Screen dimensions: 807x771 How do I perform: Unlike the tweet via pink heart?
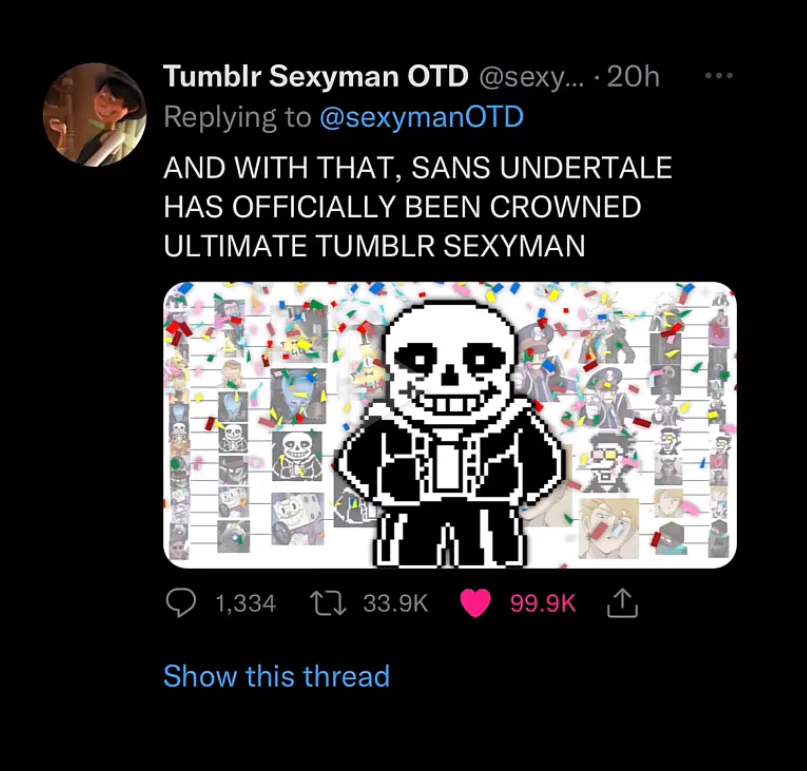click(x=475, y=603)
